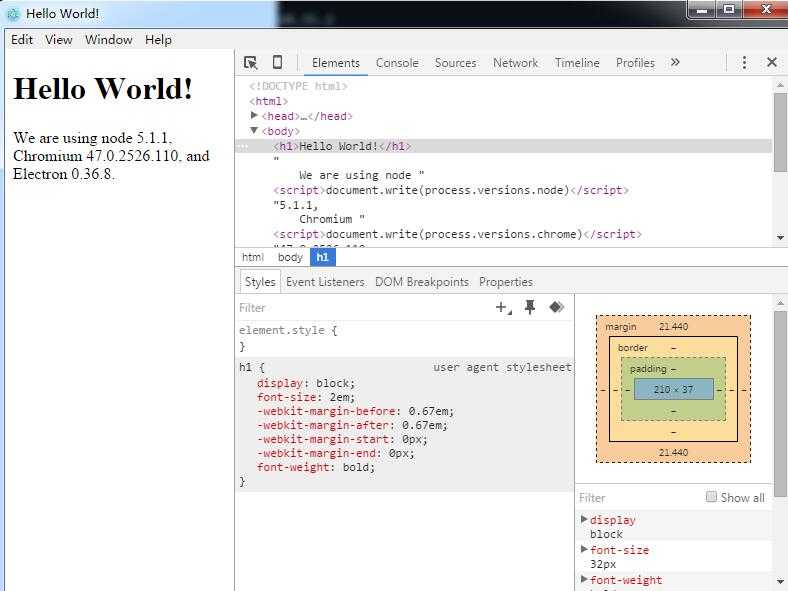The height and width of the screenshot is (591, 788).
Task: Click the font-size: 2em declaration
Action: (306, 397)
